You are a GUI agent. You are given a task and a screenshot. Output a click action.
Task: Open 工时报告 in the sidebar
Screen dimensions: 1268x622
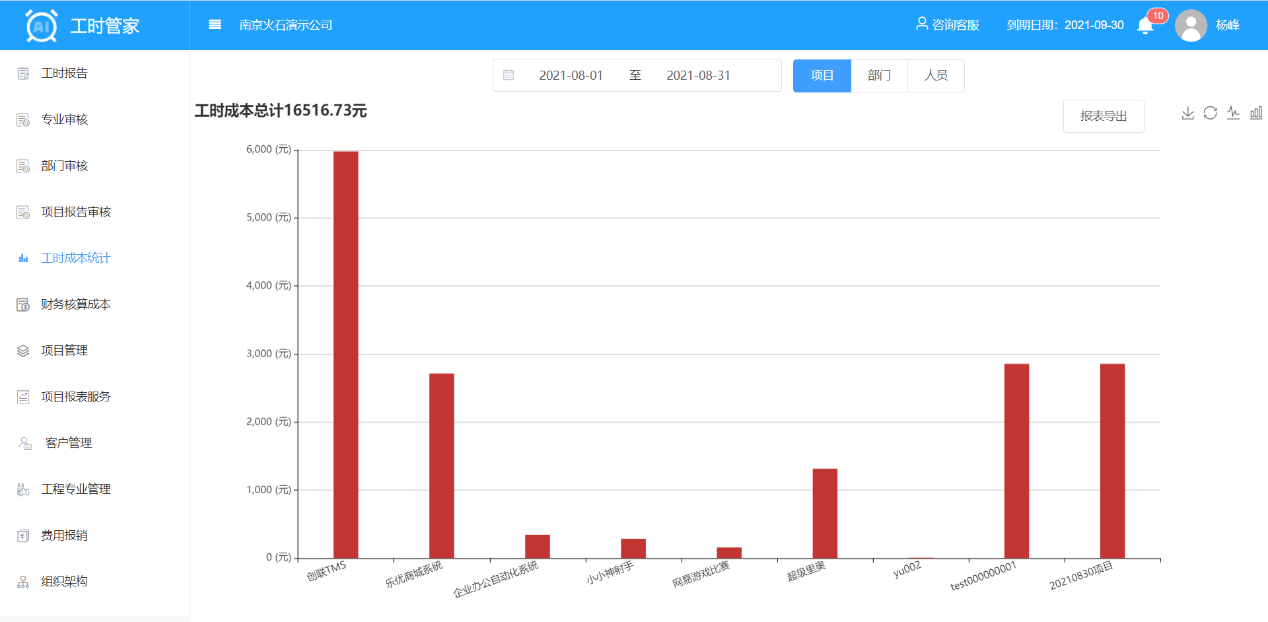pyautogui.click(x=64, y=73)
